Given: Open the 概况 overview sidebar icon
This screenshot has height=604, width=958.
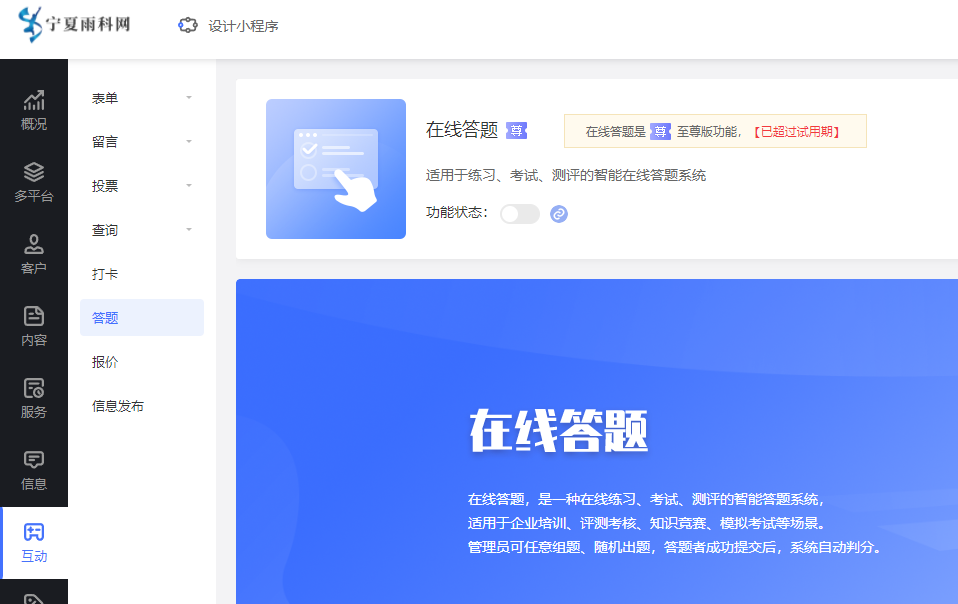Looking at the screenshot, I should coord(34,111).
